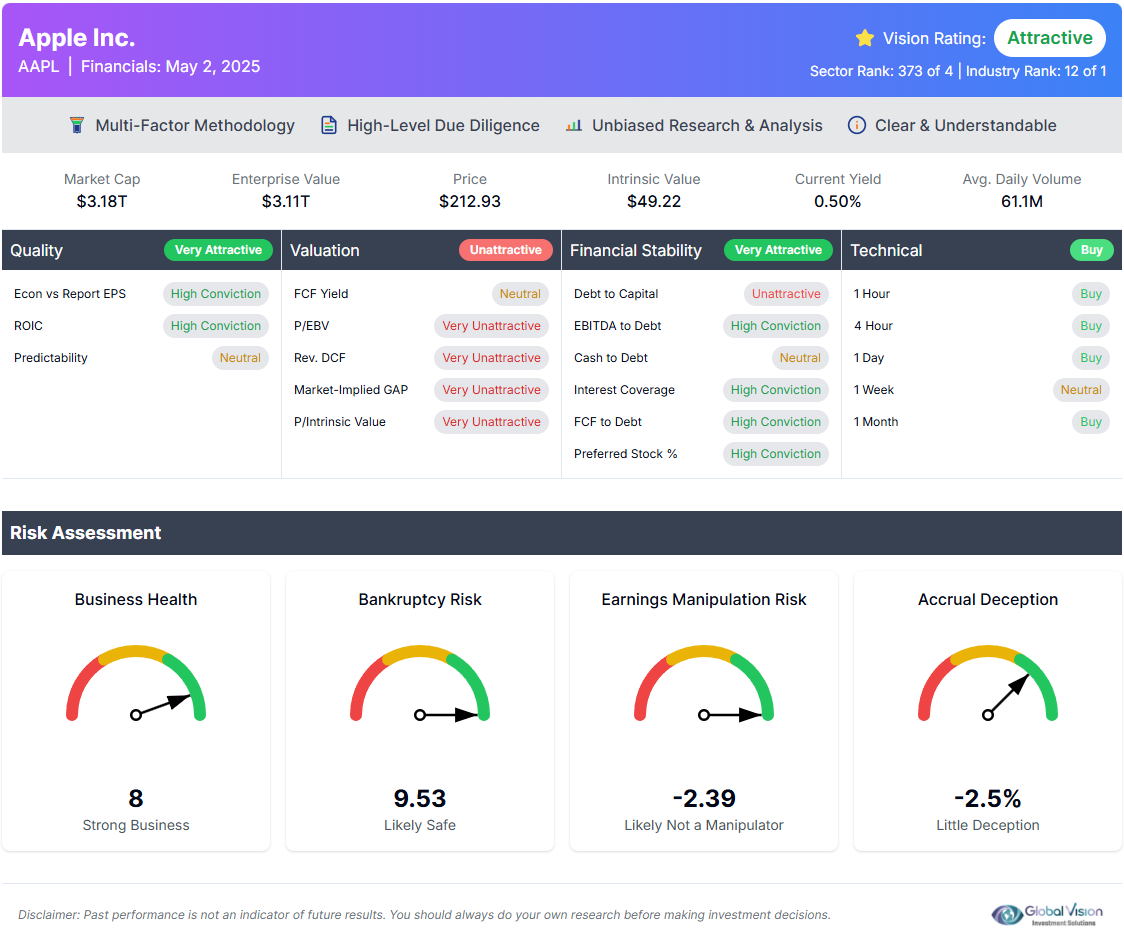
Task: Select the Unbiased Research & Analysis chart icon
Action: click(573, 125)
